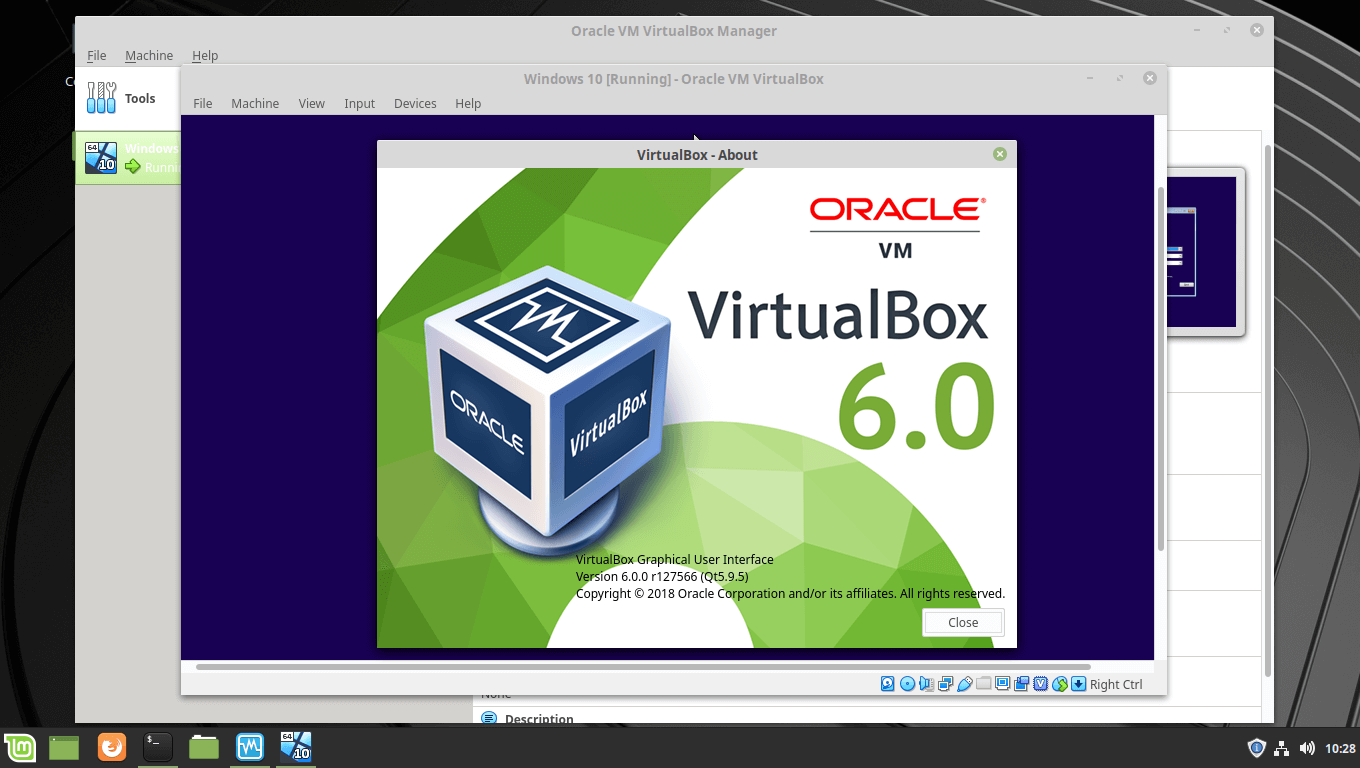Viewport: 1360px width, 768px height.
Task: Click the video recording status icon
Action: click(x=1021, y=683)
